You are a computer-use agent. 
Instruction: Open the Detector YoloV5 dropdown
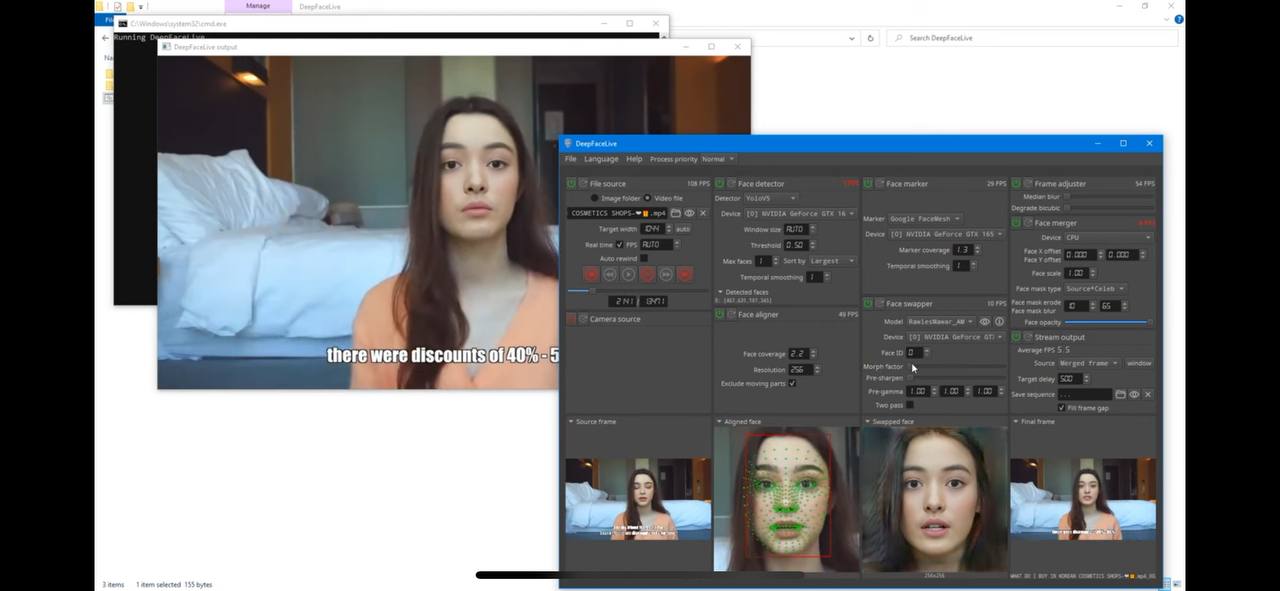tap(770, 198)
